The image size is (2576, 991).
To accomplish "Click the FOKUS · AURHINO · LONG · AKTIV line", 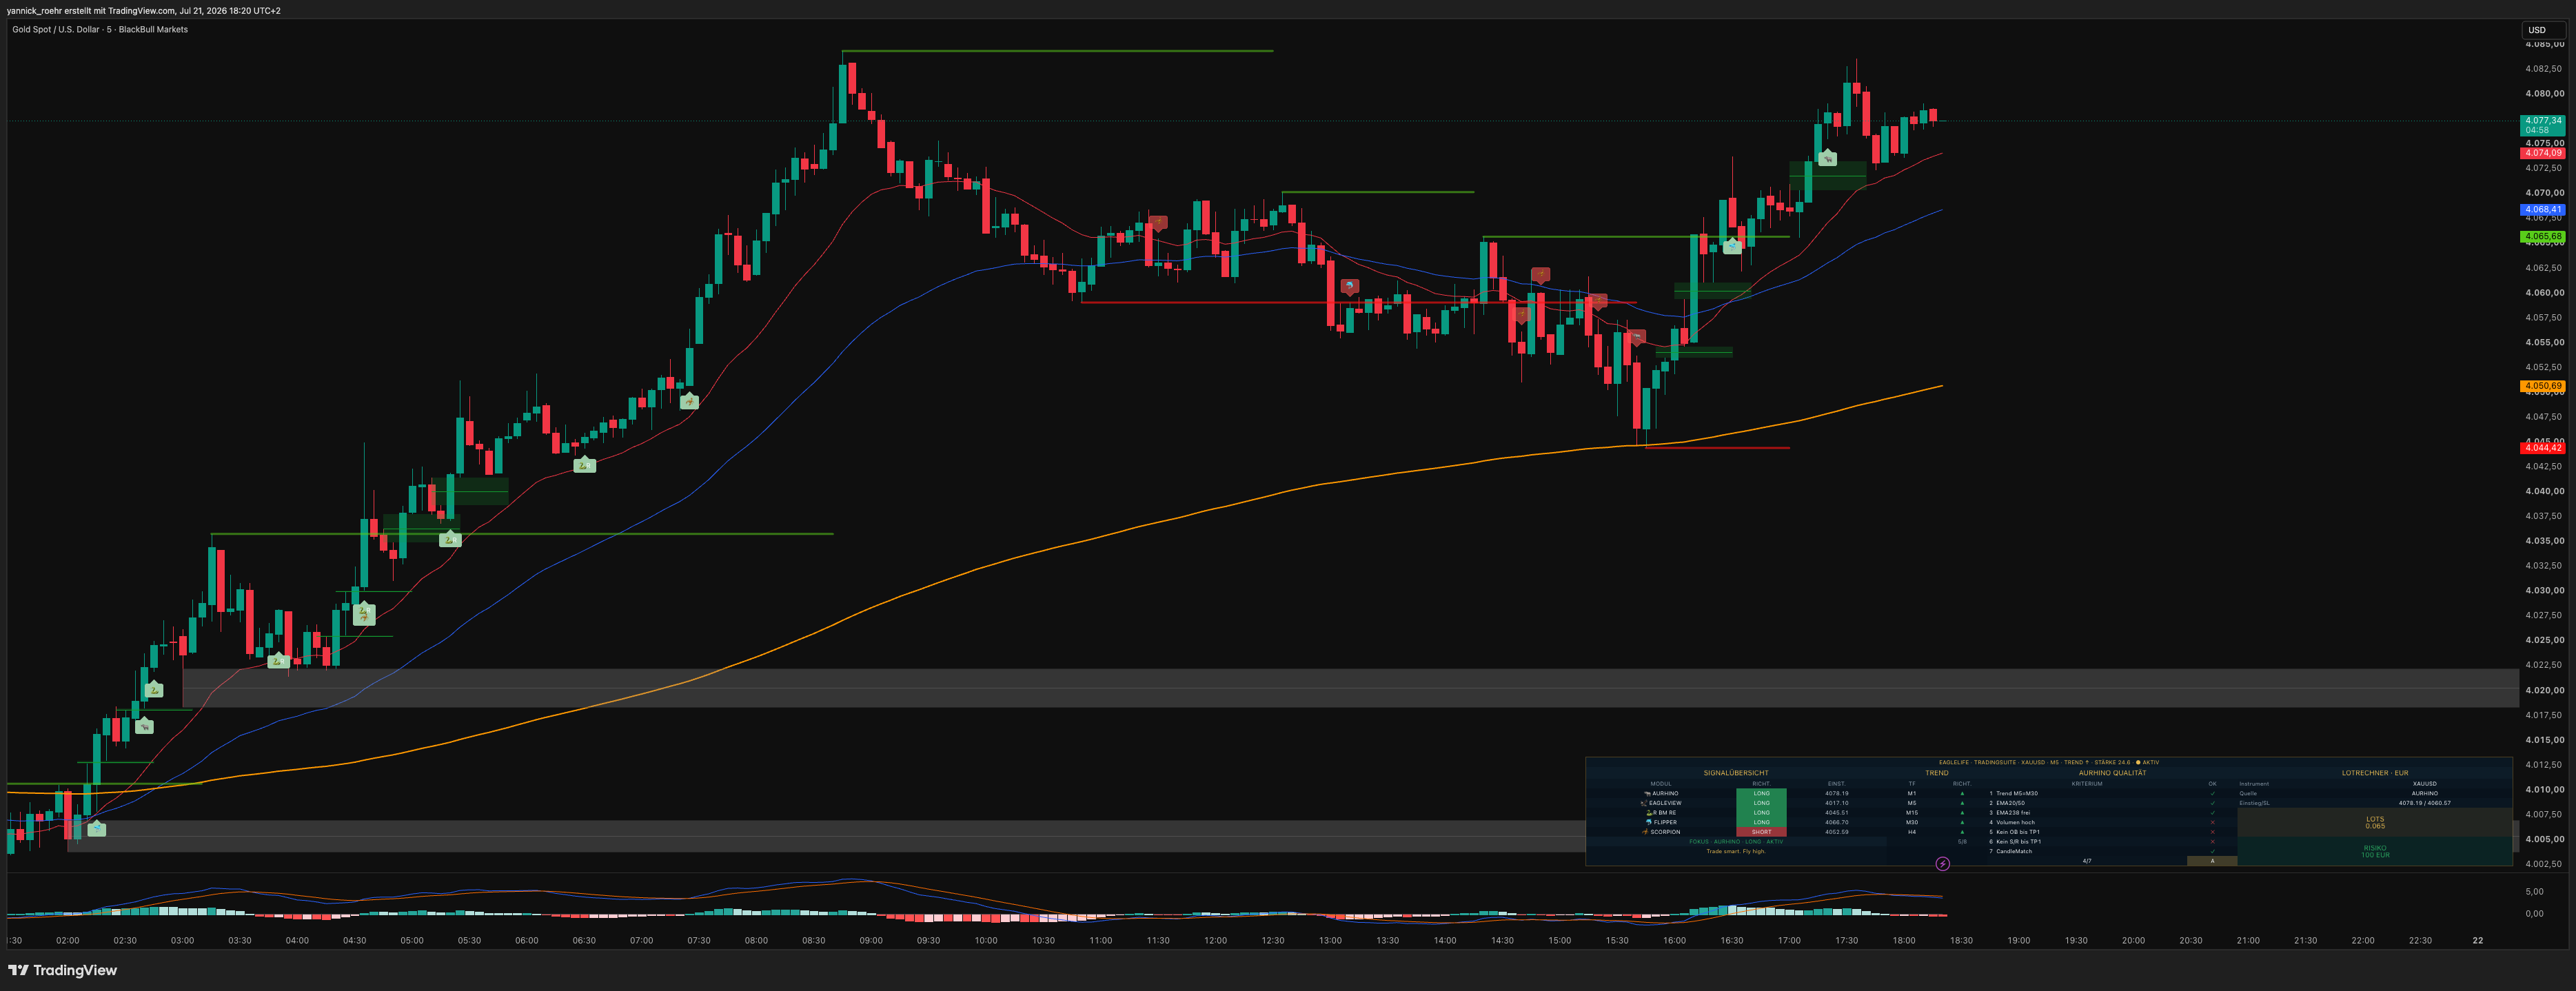I will (x=1737, y=842).
